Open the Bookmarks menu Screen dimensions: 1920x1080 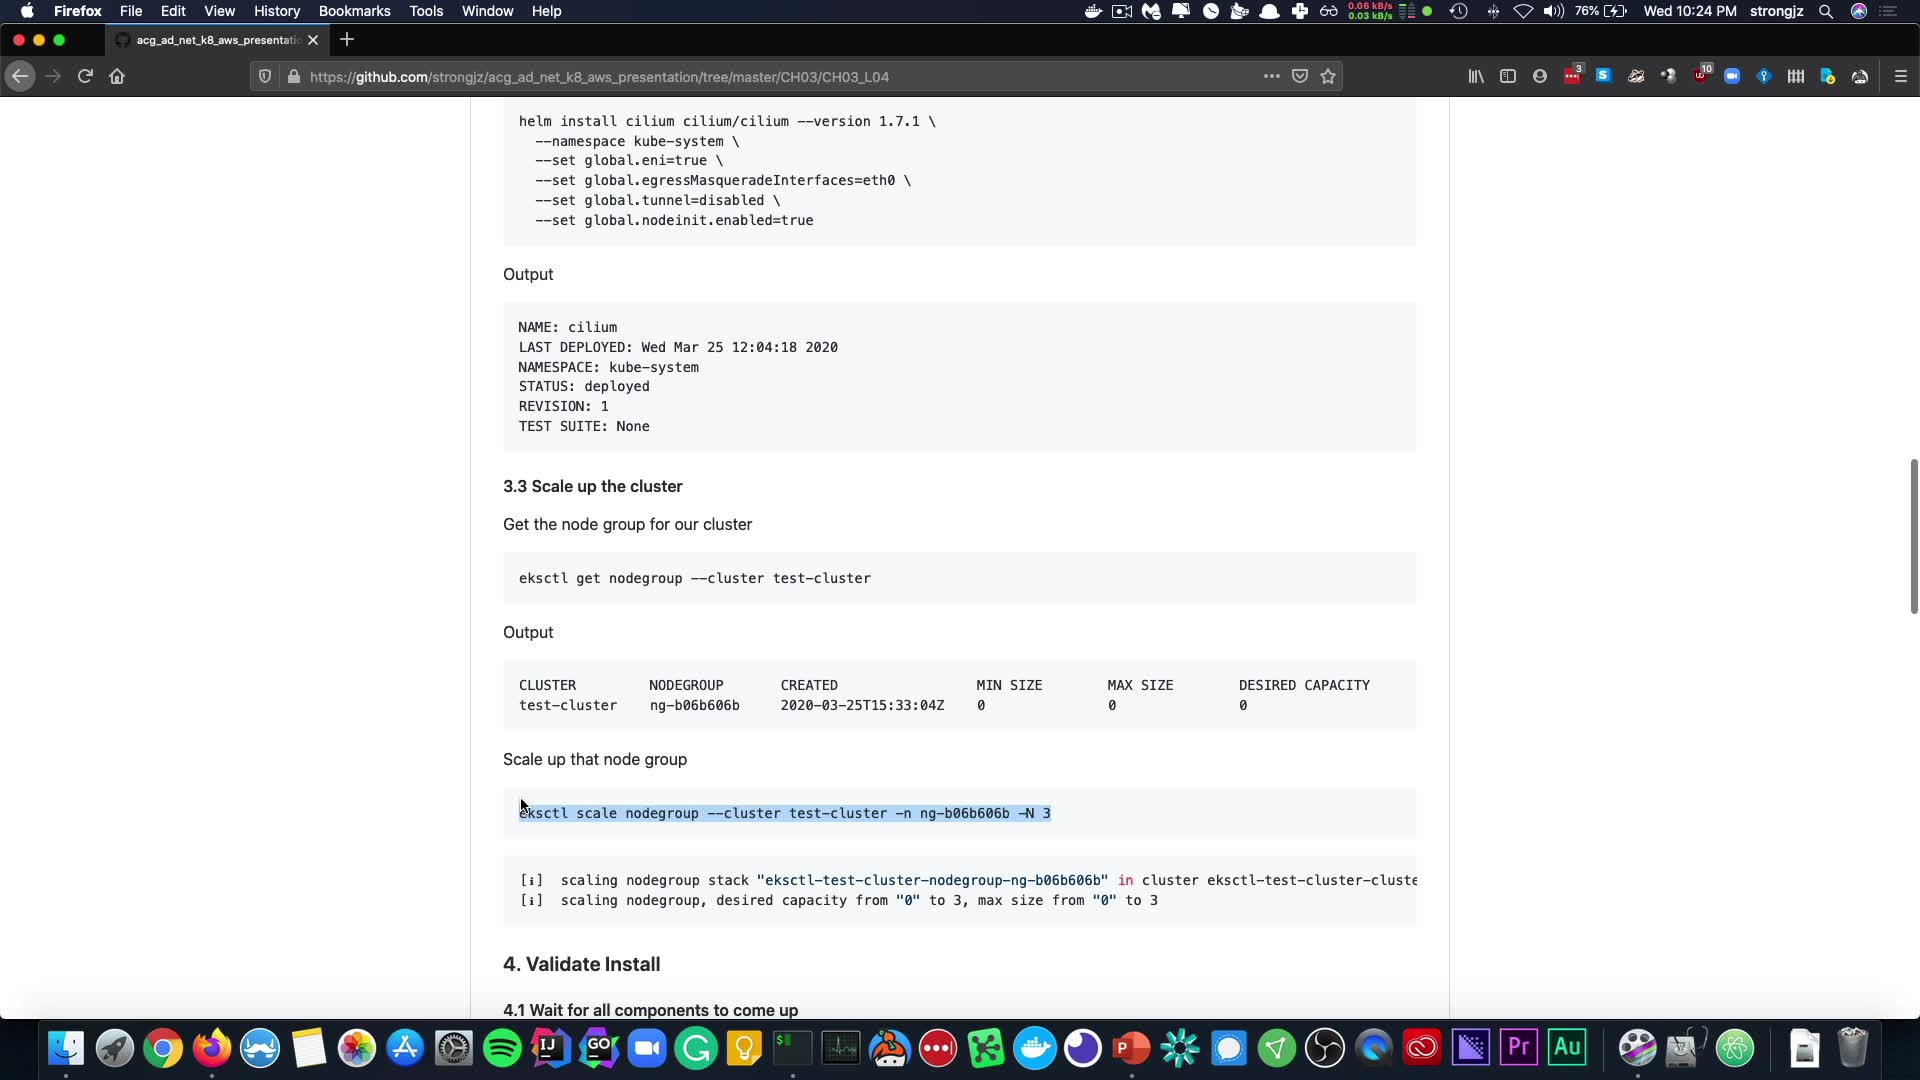point(354,11)
